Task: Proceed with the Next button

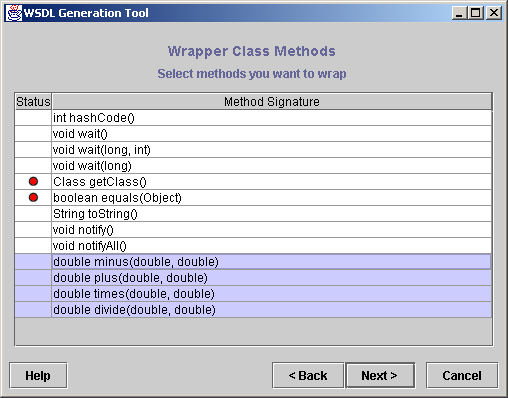Action: coord(380,376)
